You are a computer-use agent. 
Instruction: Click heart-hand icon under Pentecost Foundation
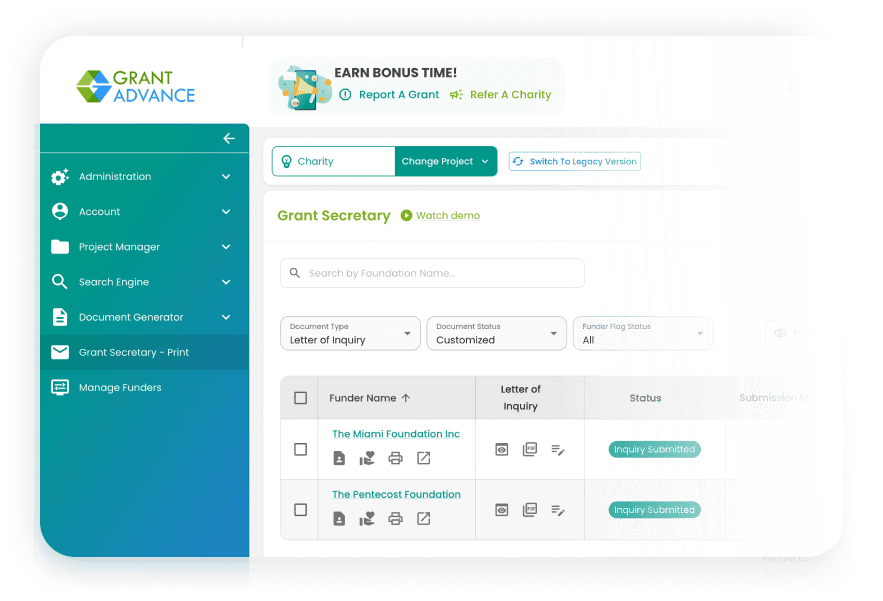tap(367, 518)
